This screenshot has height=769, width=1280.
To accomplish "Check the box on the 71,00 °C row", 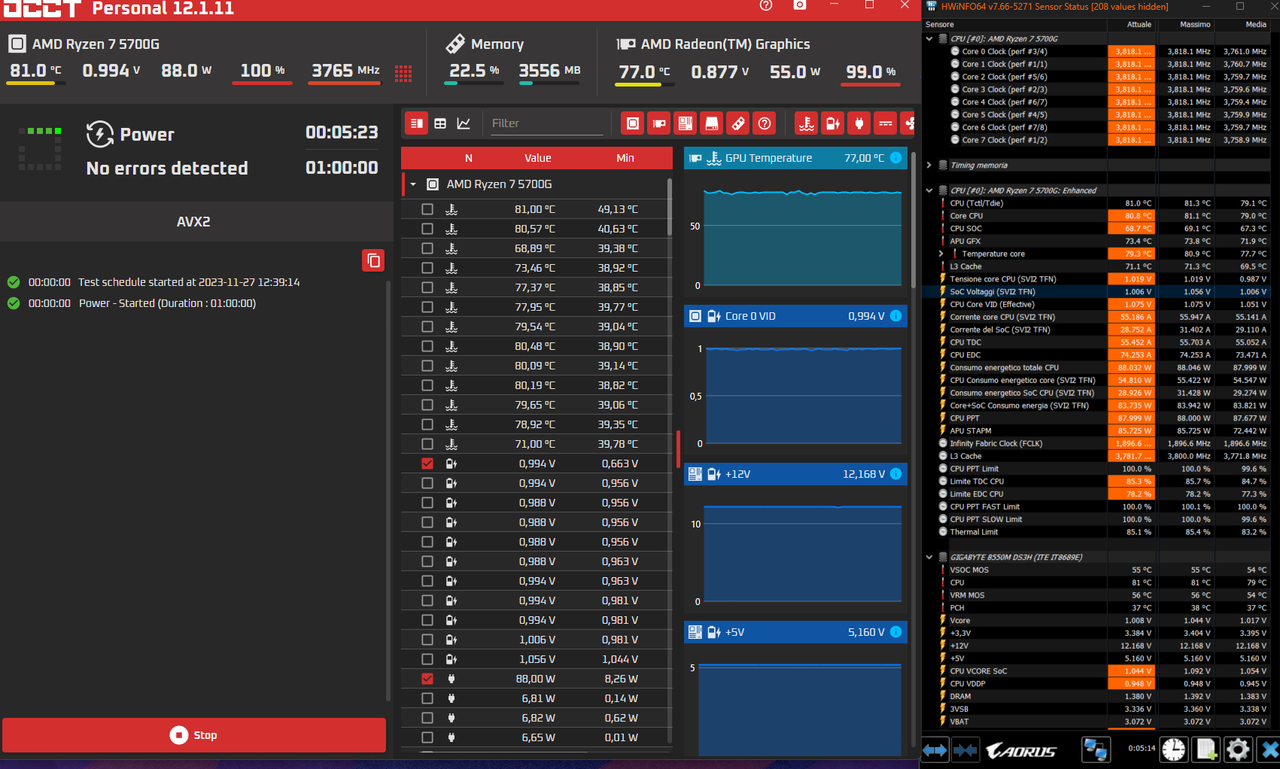I will (x=428, y=444).
